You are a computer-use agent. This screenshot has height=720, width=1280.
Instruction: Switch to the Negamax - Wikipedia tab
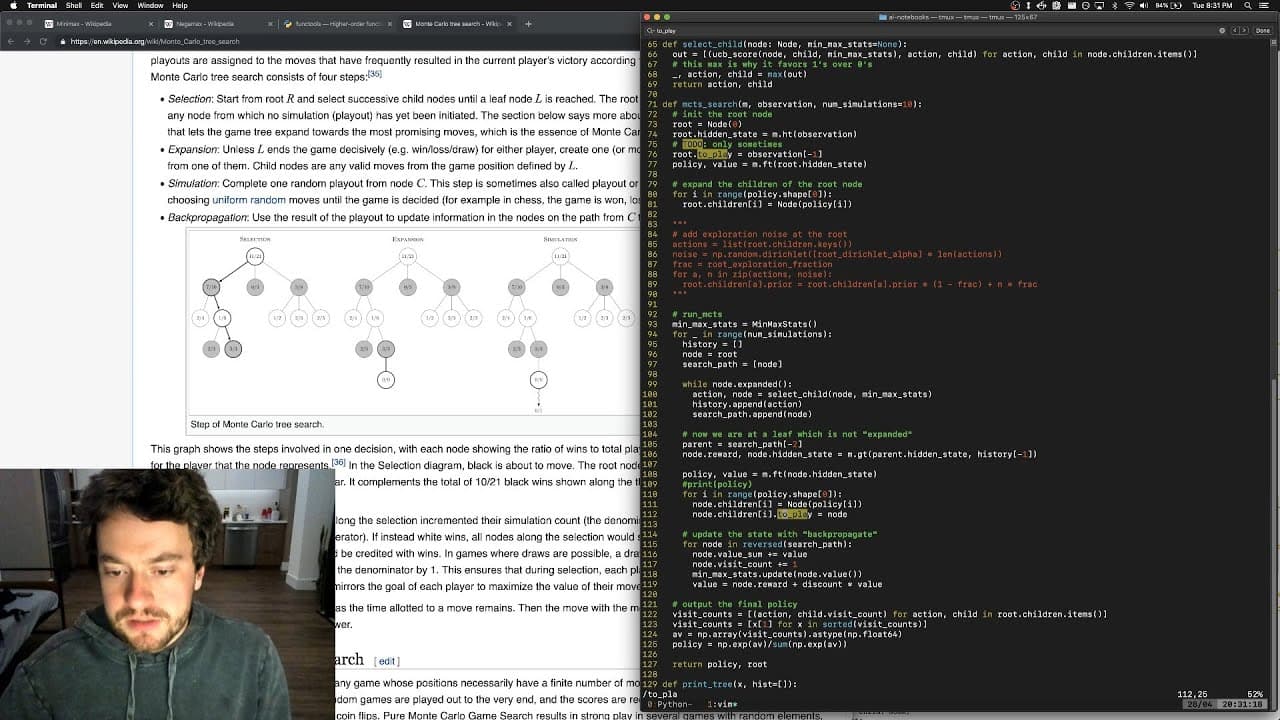217,23
